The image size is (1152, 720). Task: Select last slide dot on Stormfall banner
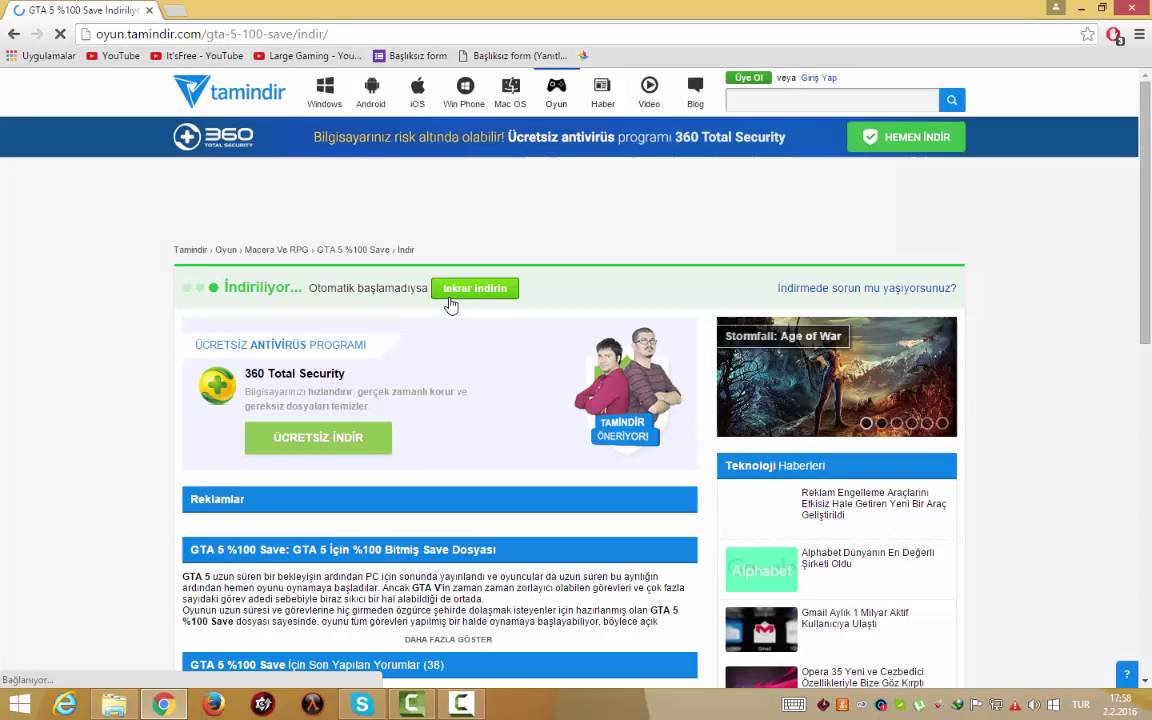click(x=943, y=423)
